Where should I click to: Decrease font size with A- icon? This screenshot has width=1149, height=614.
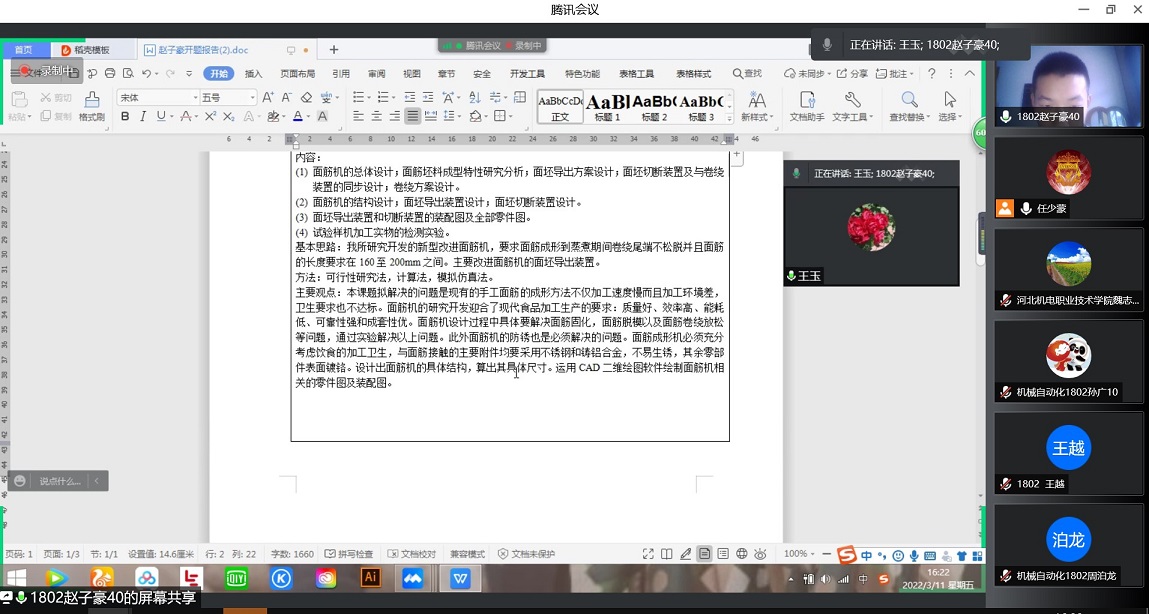(x=287, y=97)
